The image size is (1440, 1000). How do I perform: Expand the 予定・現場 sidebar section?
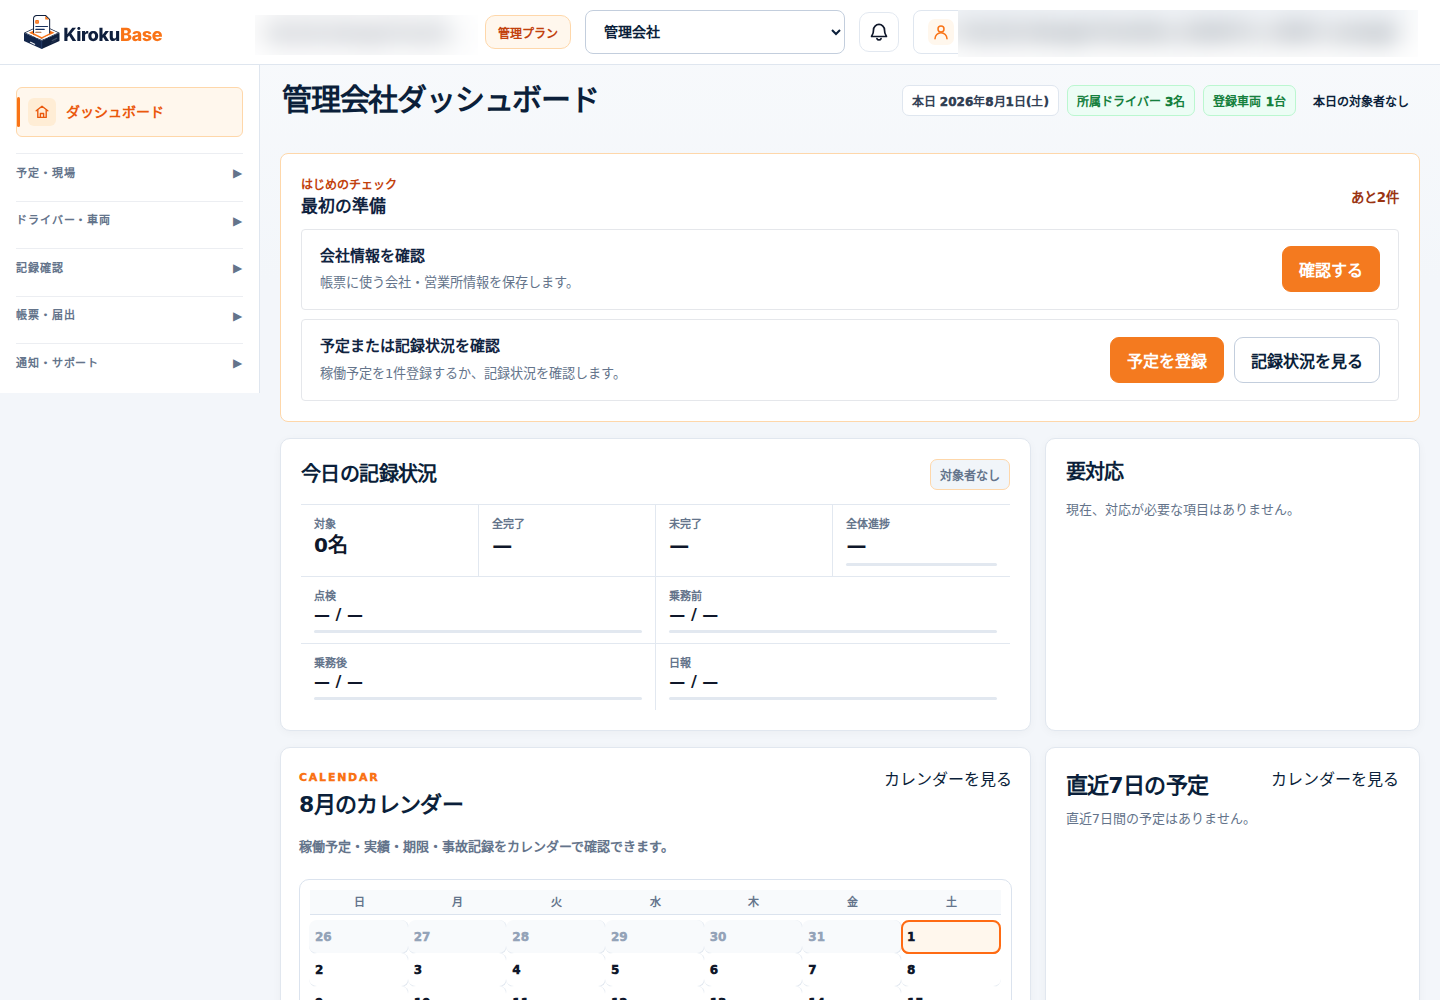[129, 173]
